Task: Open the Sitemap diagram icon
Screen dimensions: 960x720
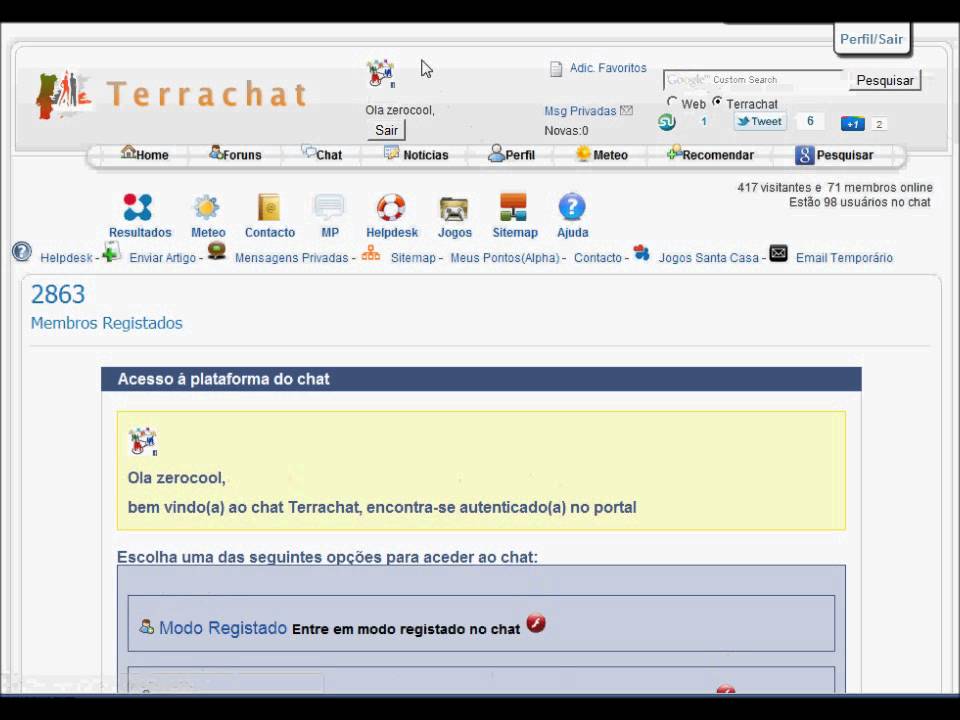Action: click(513, 207)
